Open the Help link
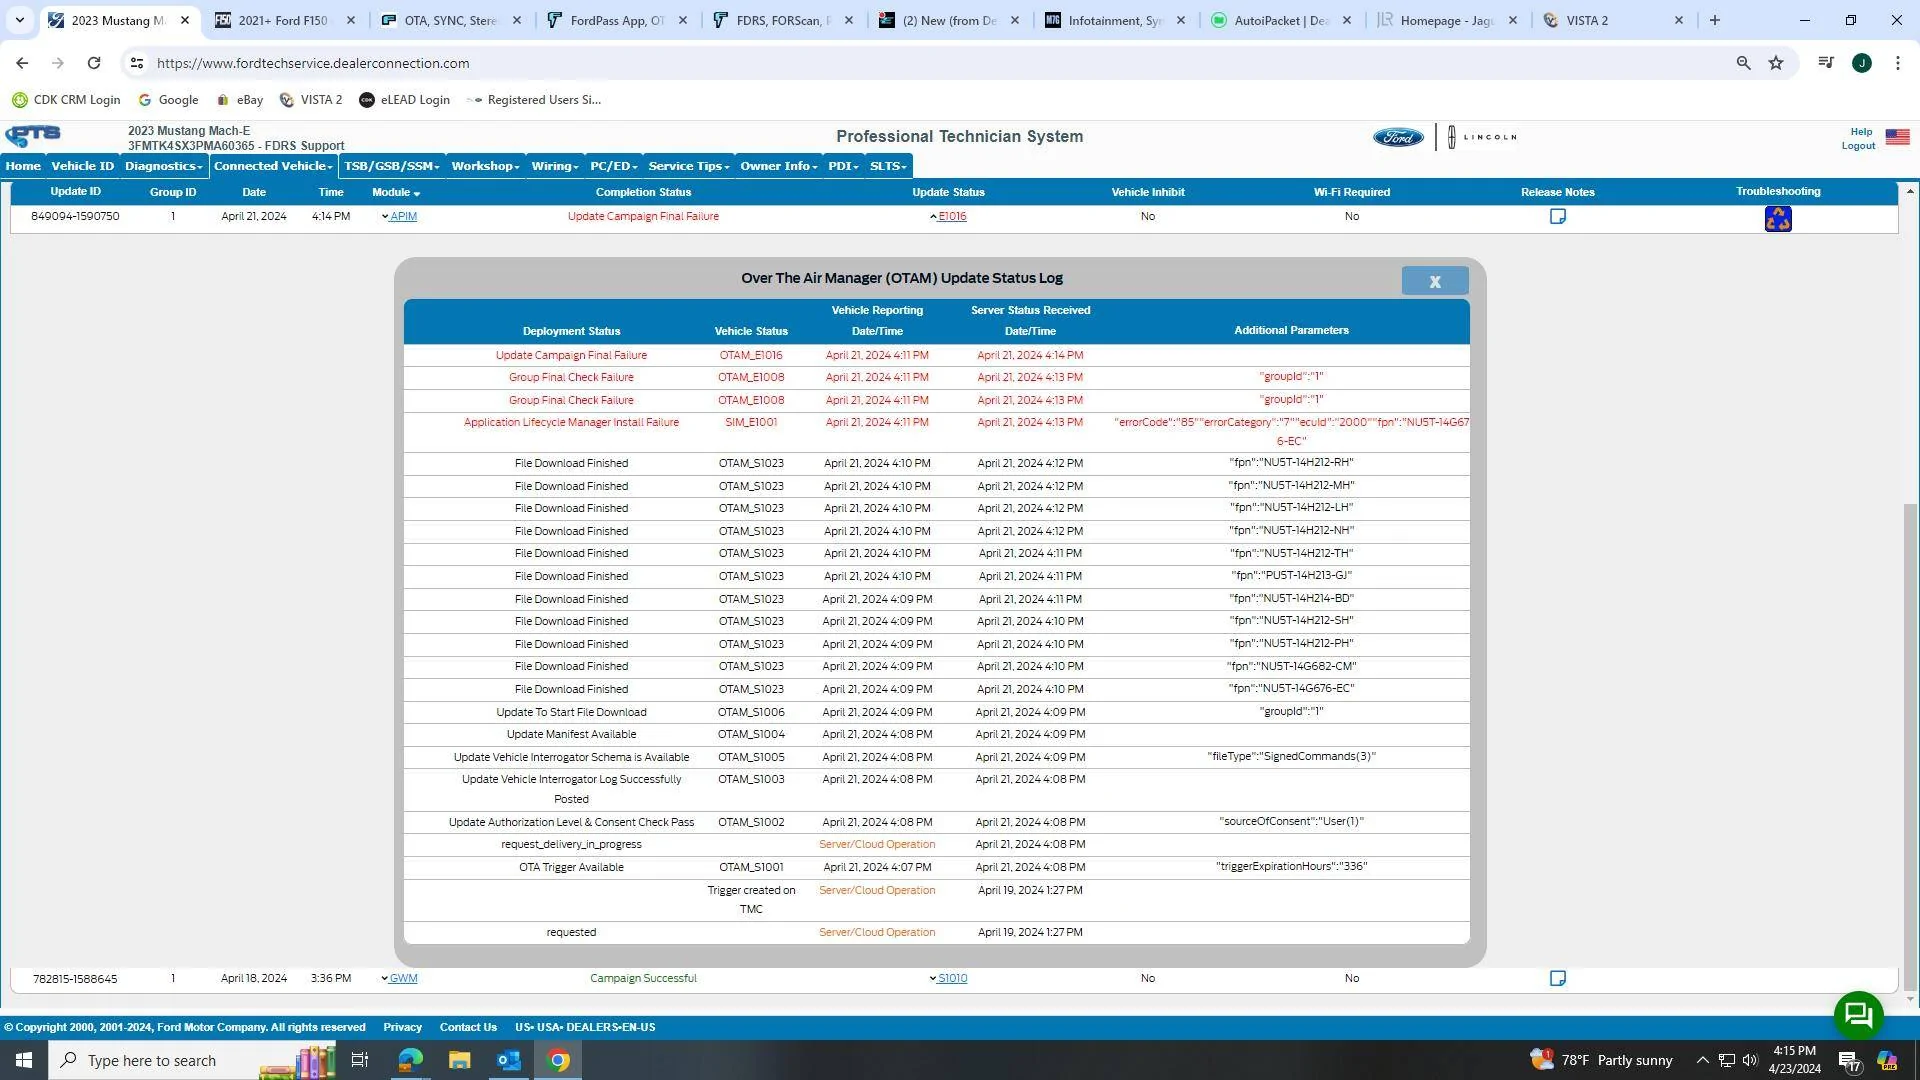 1861,132
